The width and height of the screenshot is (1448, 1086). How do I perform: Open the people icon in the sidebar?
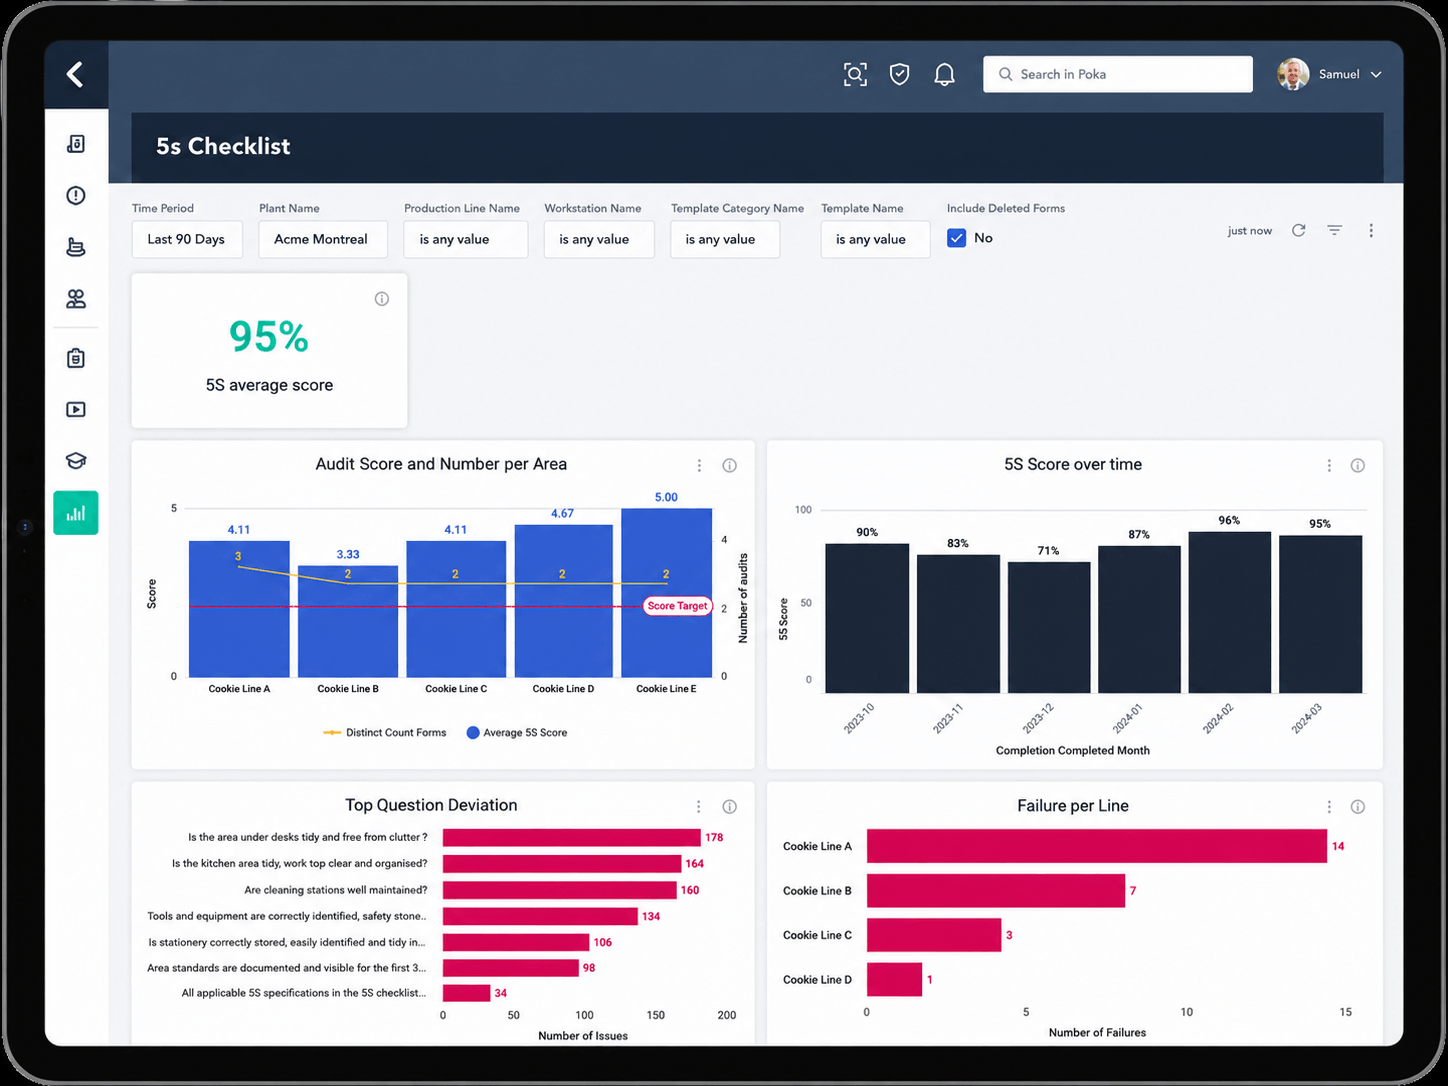coord(76,298)
